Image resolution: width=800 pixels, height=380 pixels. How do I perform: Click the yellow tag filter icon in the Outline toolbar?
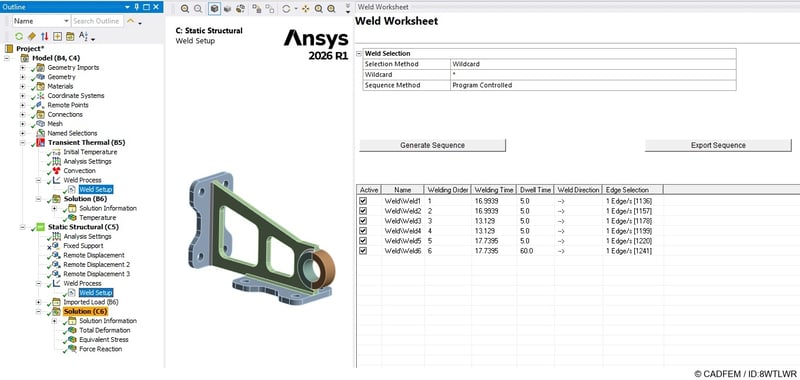(x=32, y=36)
